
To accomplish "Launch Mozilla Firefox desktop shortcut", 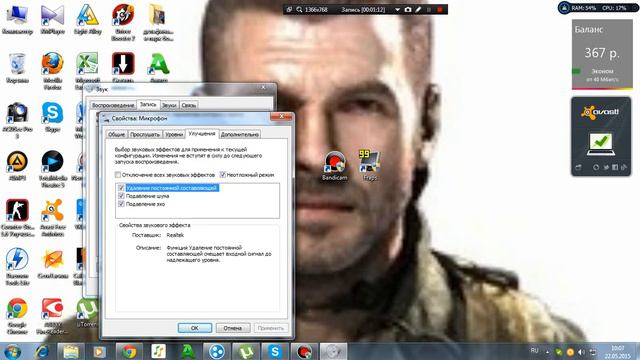I will [x=53, y=71].
